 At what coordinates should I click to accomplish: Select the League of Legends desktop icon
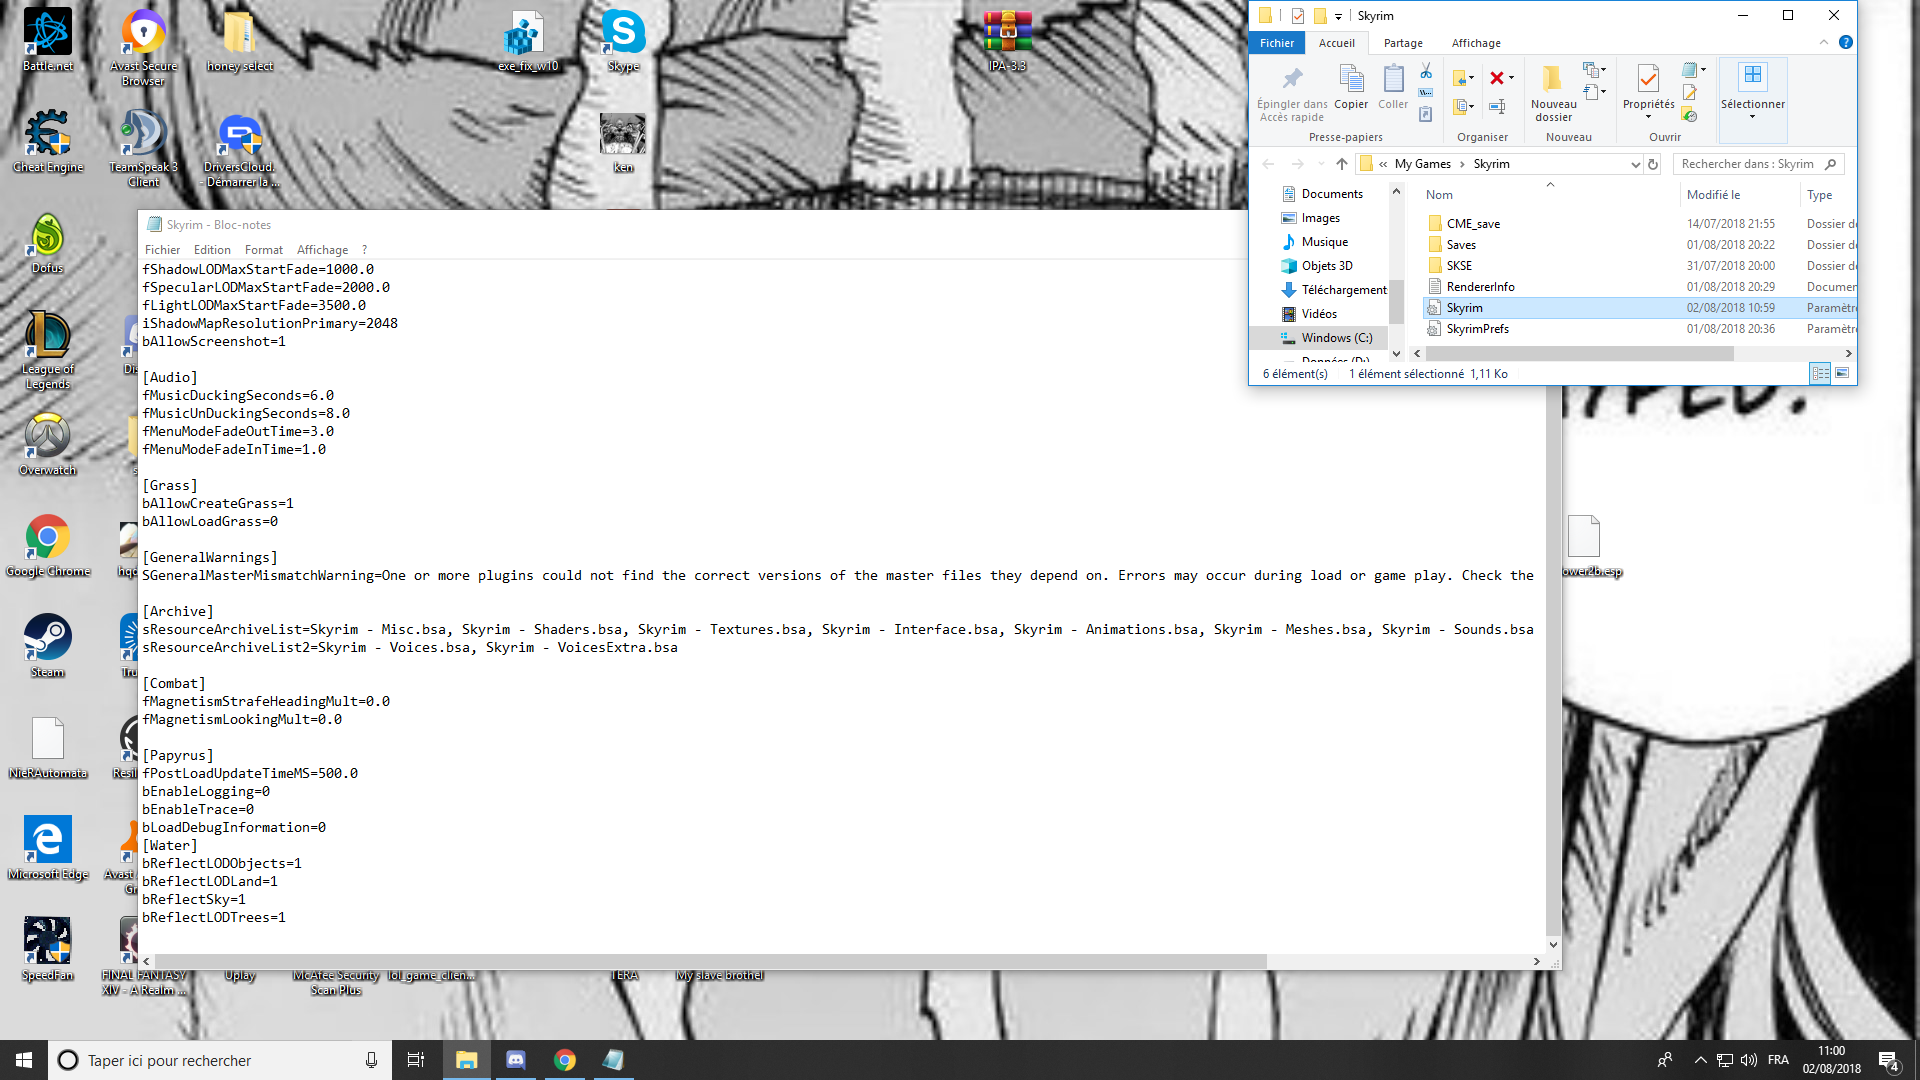pyautogui.click(x=48, y=349)
